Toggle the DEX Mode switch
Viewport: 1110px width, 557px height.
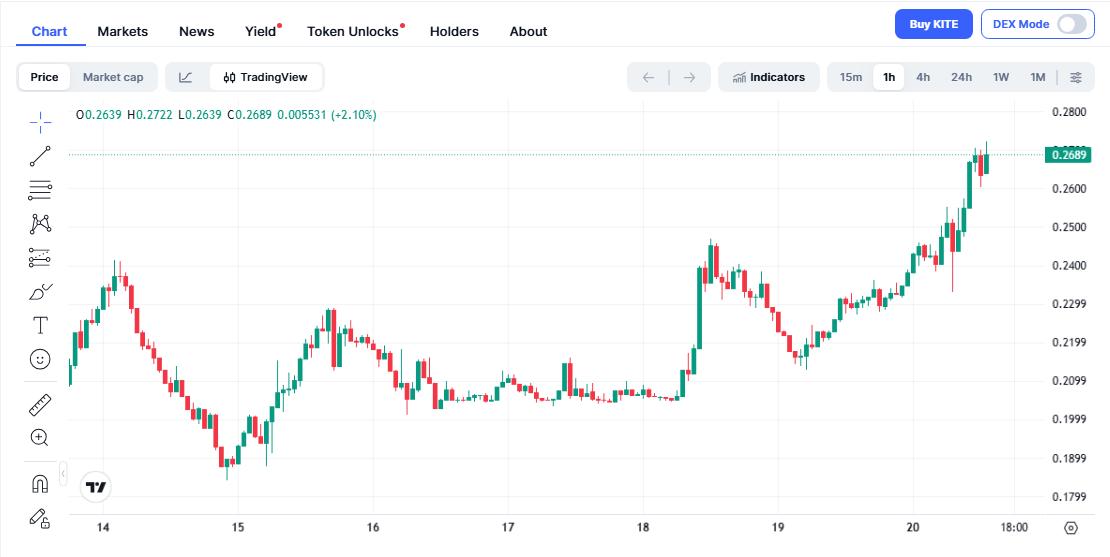[x=1071, y=24]
